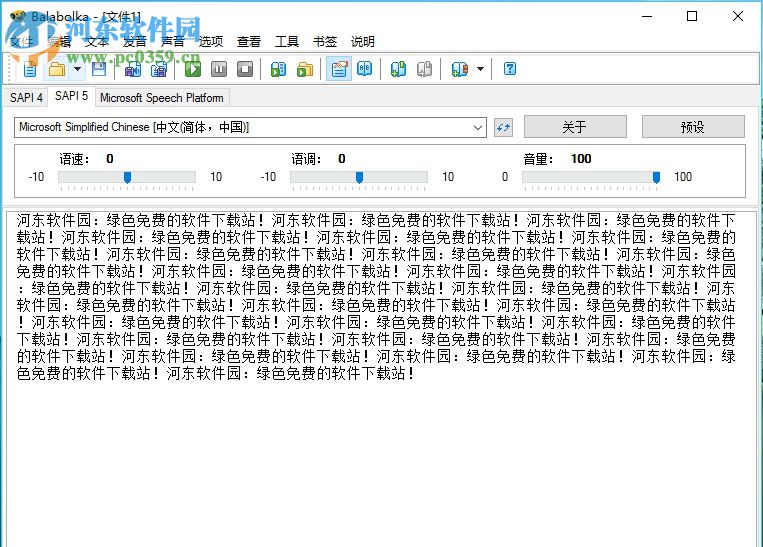Open the voice selection combo box
This screenshot has height=547, width=763.
tap(250, 128)
